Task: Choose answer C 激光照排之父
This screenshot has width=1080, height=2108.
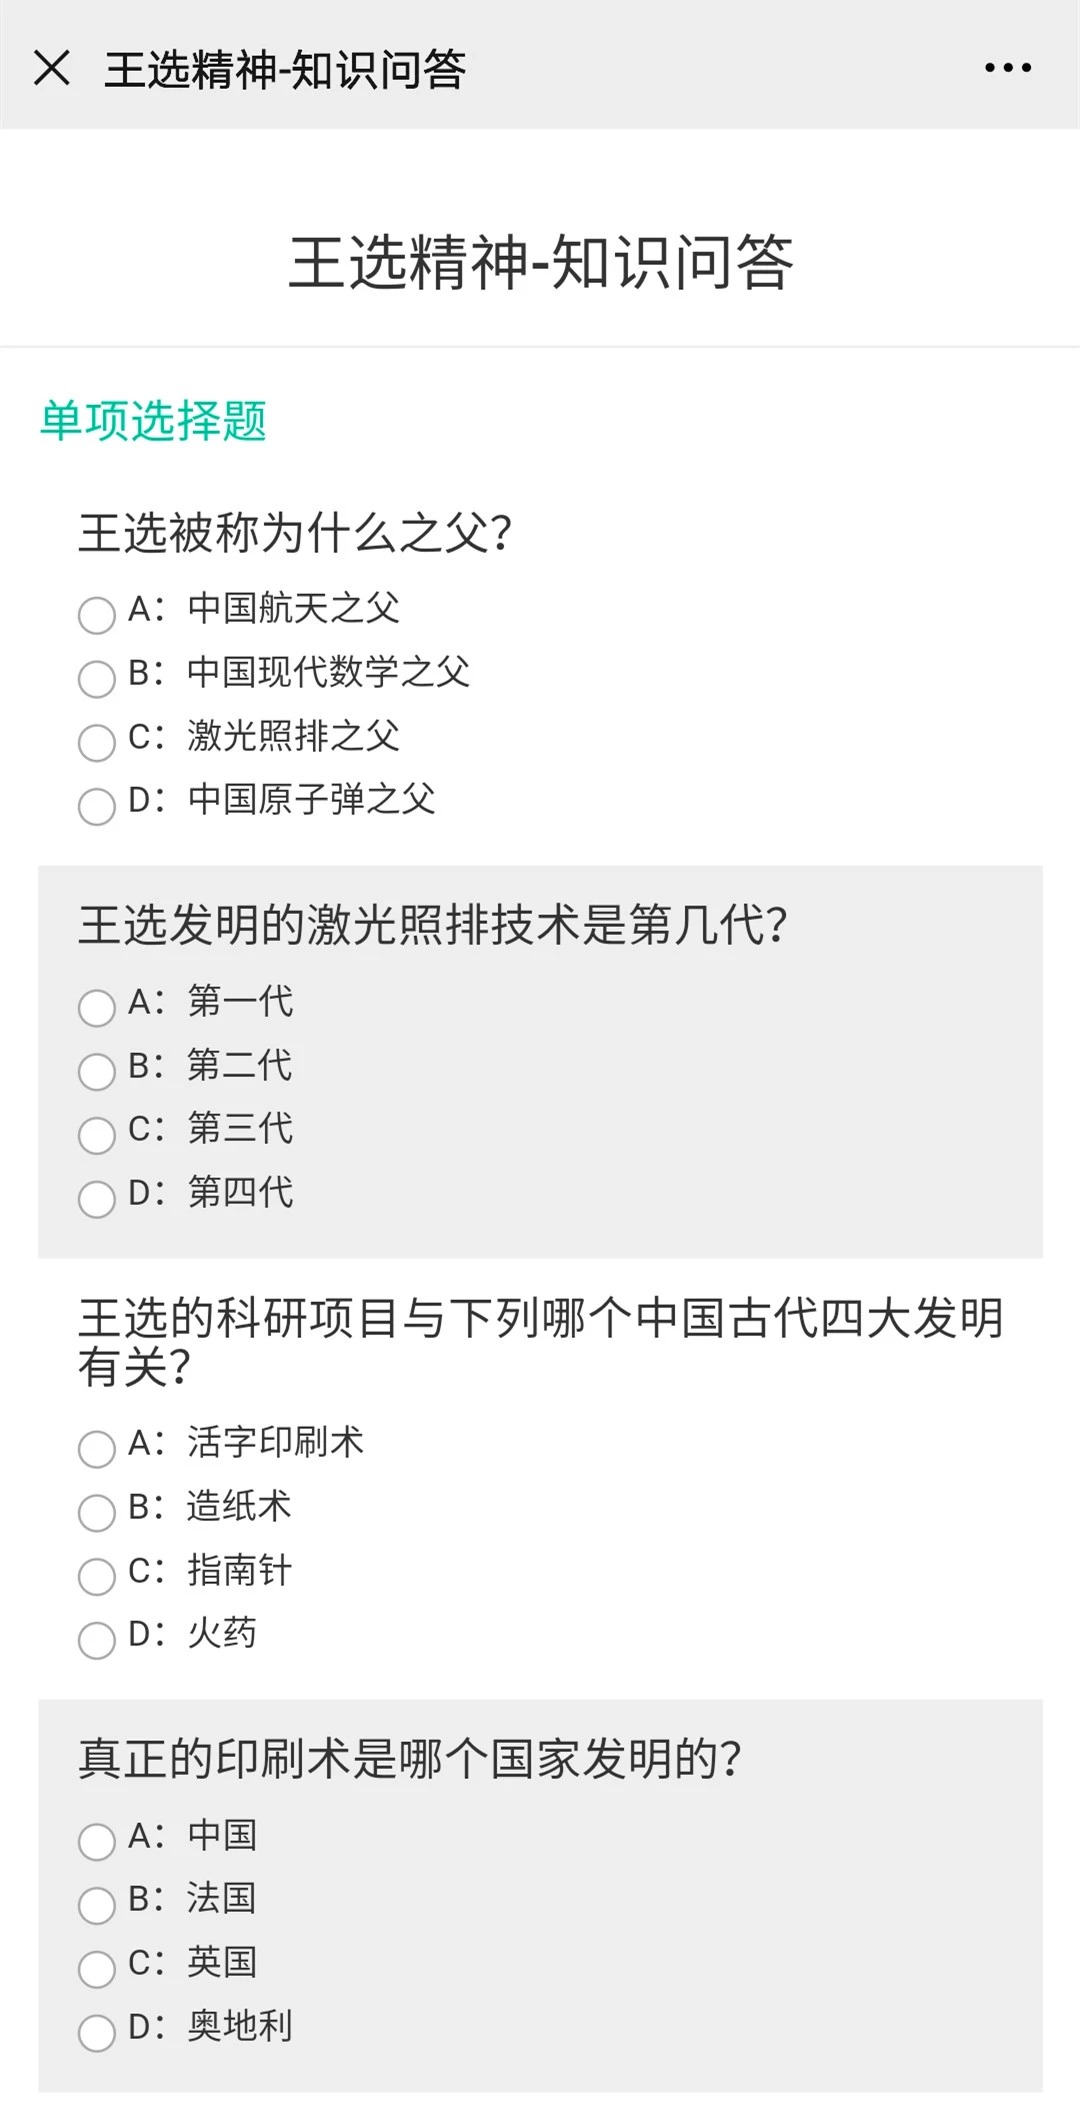Action: [97, 743]
